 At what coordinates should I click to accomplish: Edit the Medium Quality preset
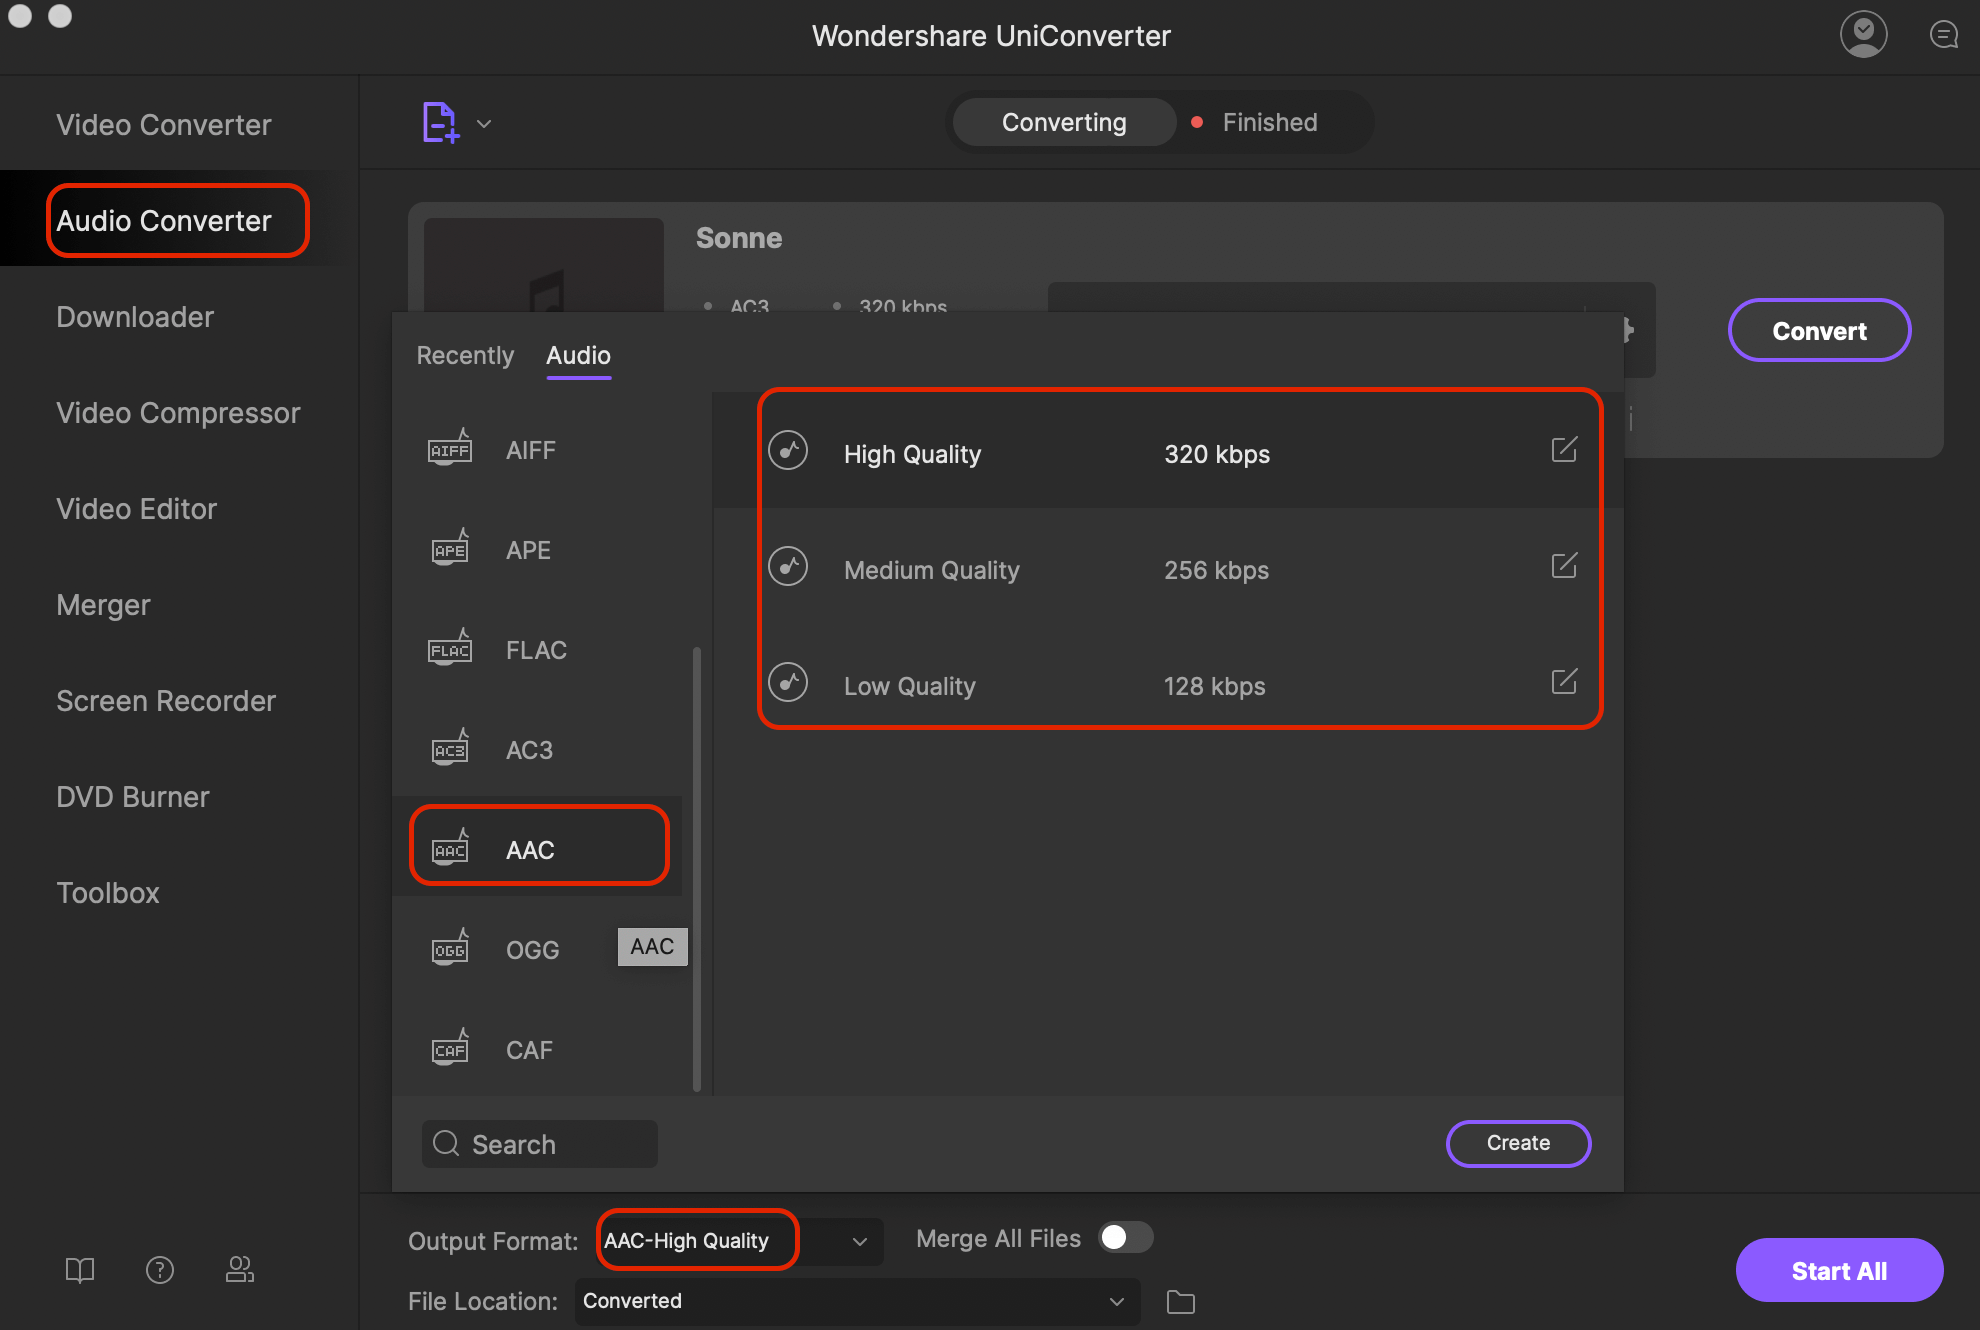pyautogui.click(x=1564, y=566)
